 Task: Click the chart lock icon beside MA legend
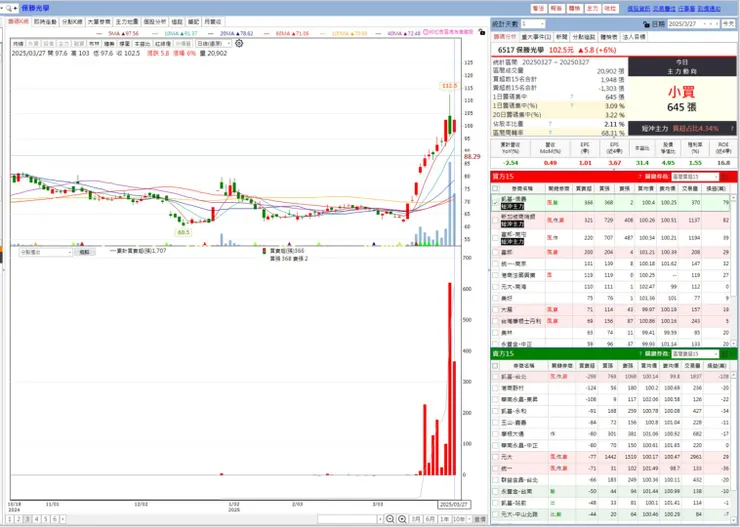click(481, 32)
